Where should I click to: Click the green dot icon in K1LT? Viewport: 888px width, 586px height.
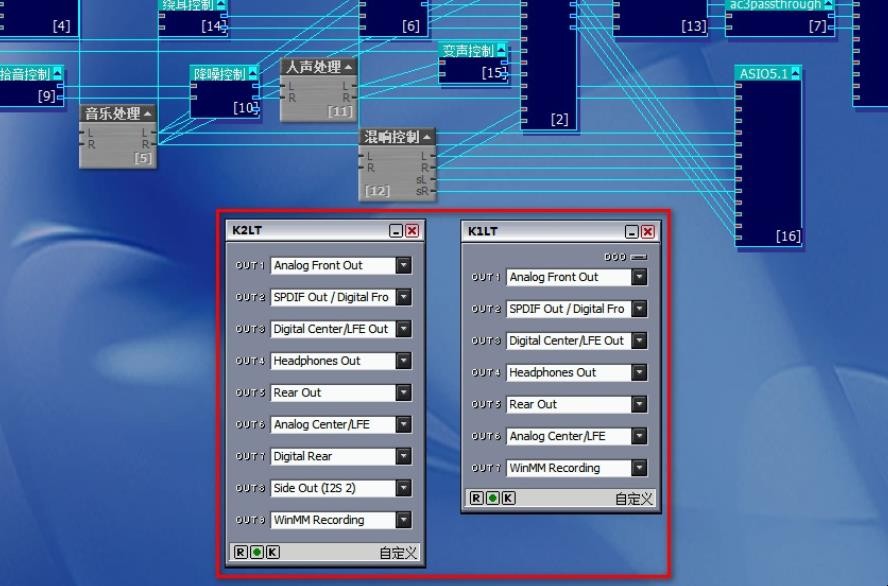click(493, 498)
